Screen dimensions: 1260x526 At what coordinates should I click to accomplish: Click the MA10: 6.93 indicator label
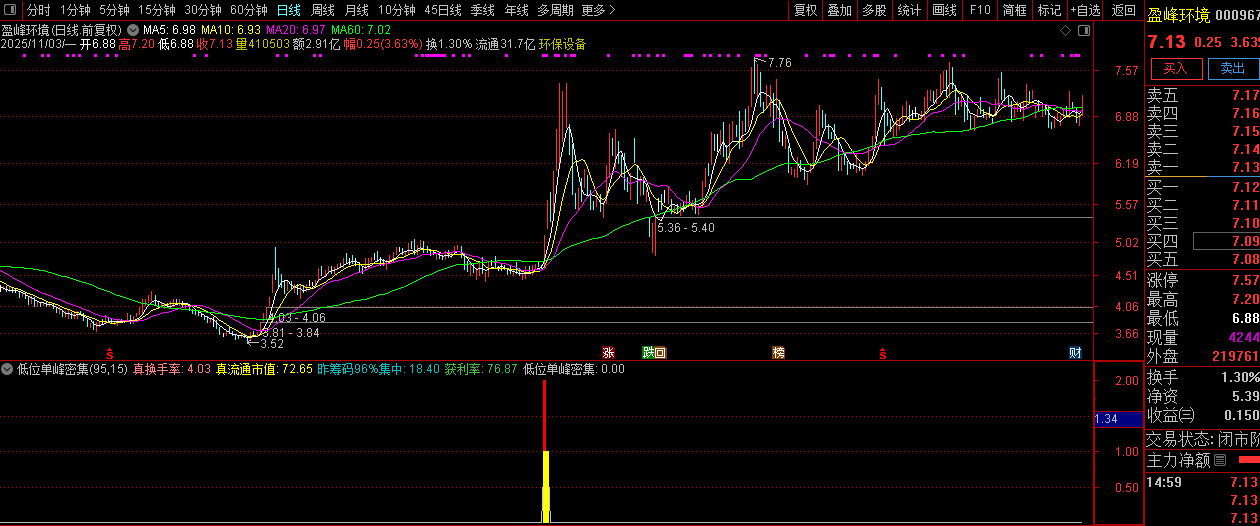click(x=231, y=31)
